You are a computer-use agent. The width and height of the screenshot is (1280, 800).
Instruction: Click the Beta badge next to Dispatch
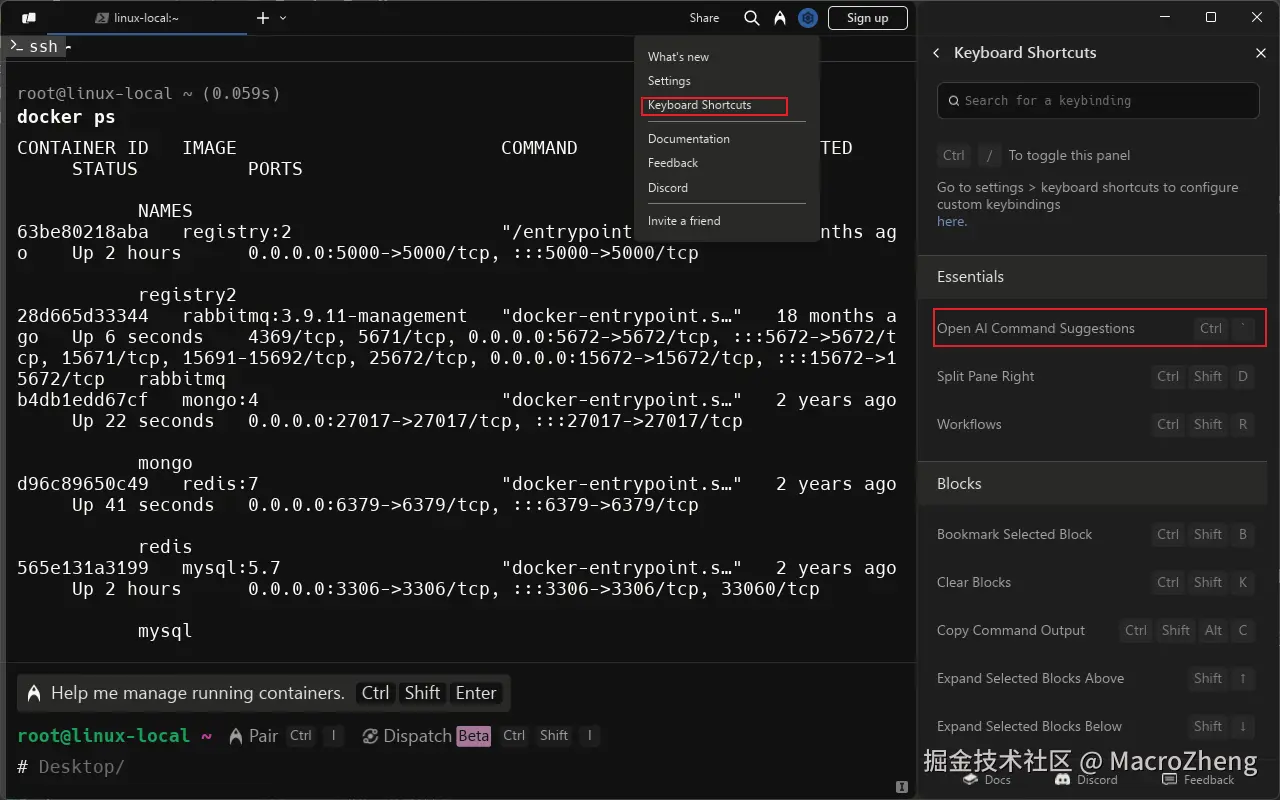click(x=474, y=736)
